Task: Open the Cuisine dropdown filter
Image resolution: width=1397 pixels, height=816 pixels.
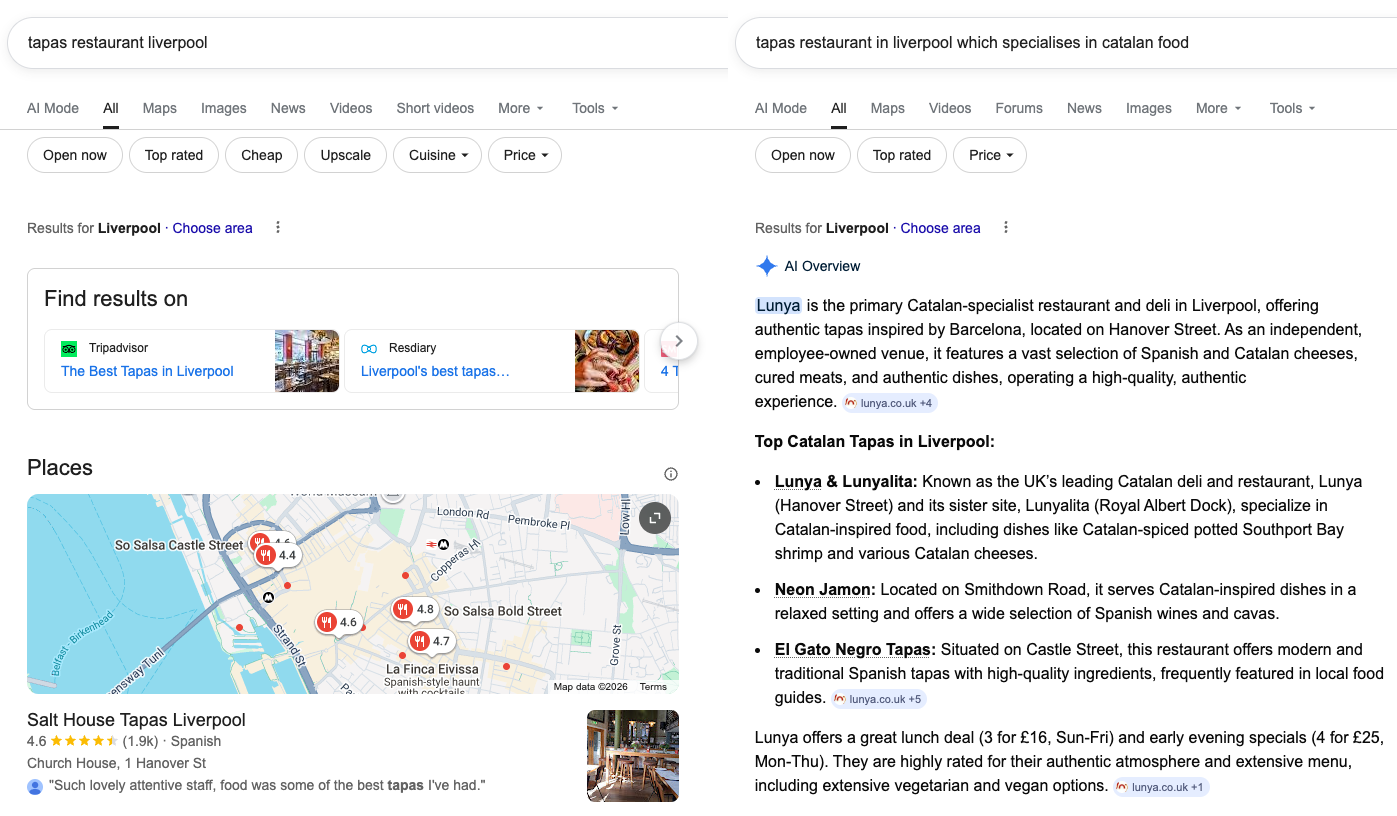Action: pos(437,155)
